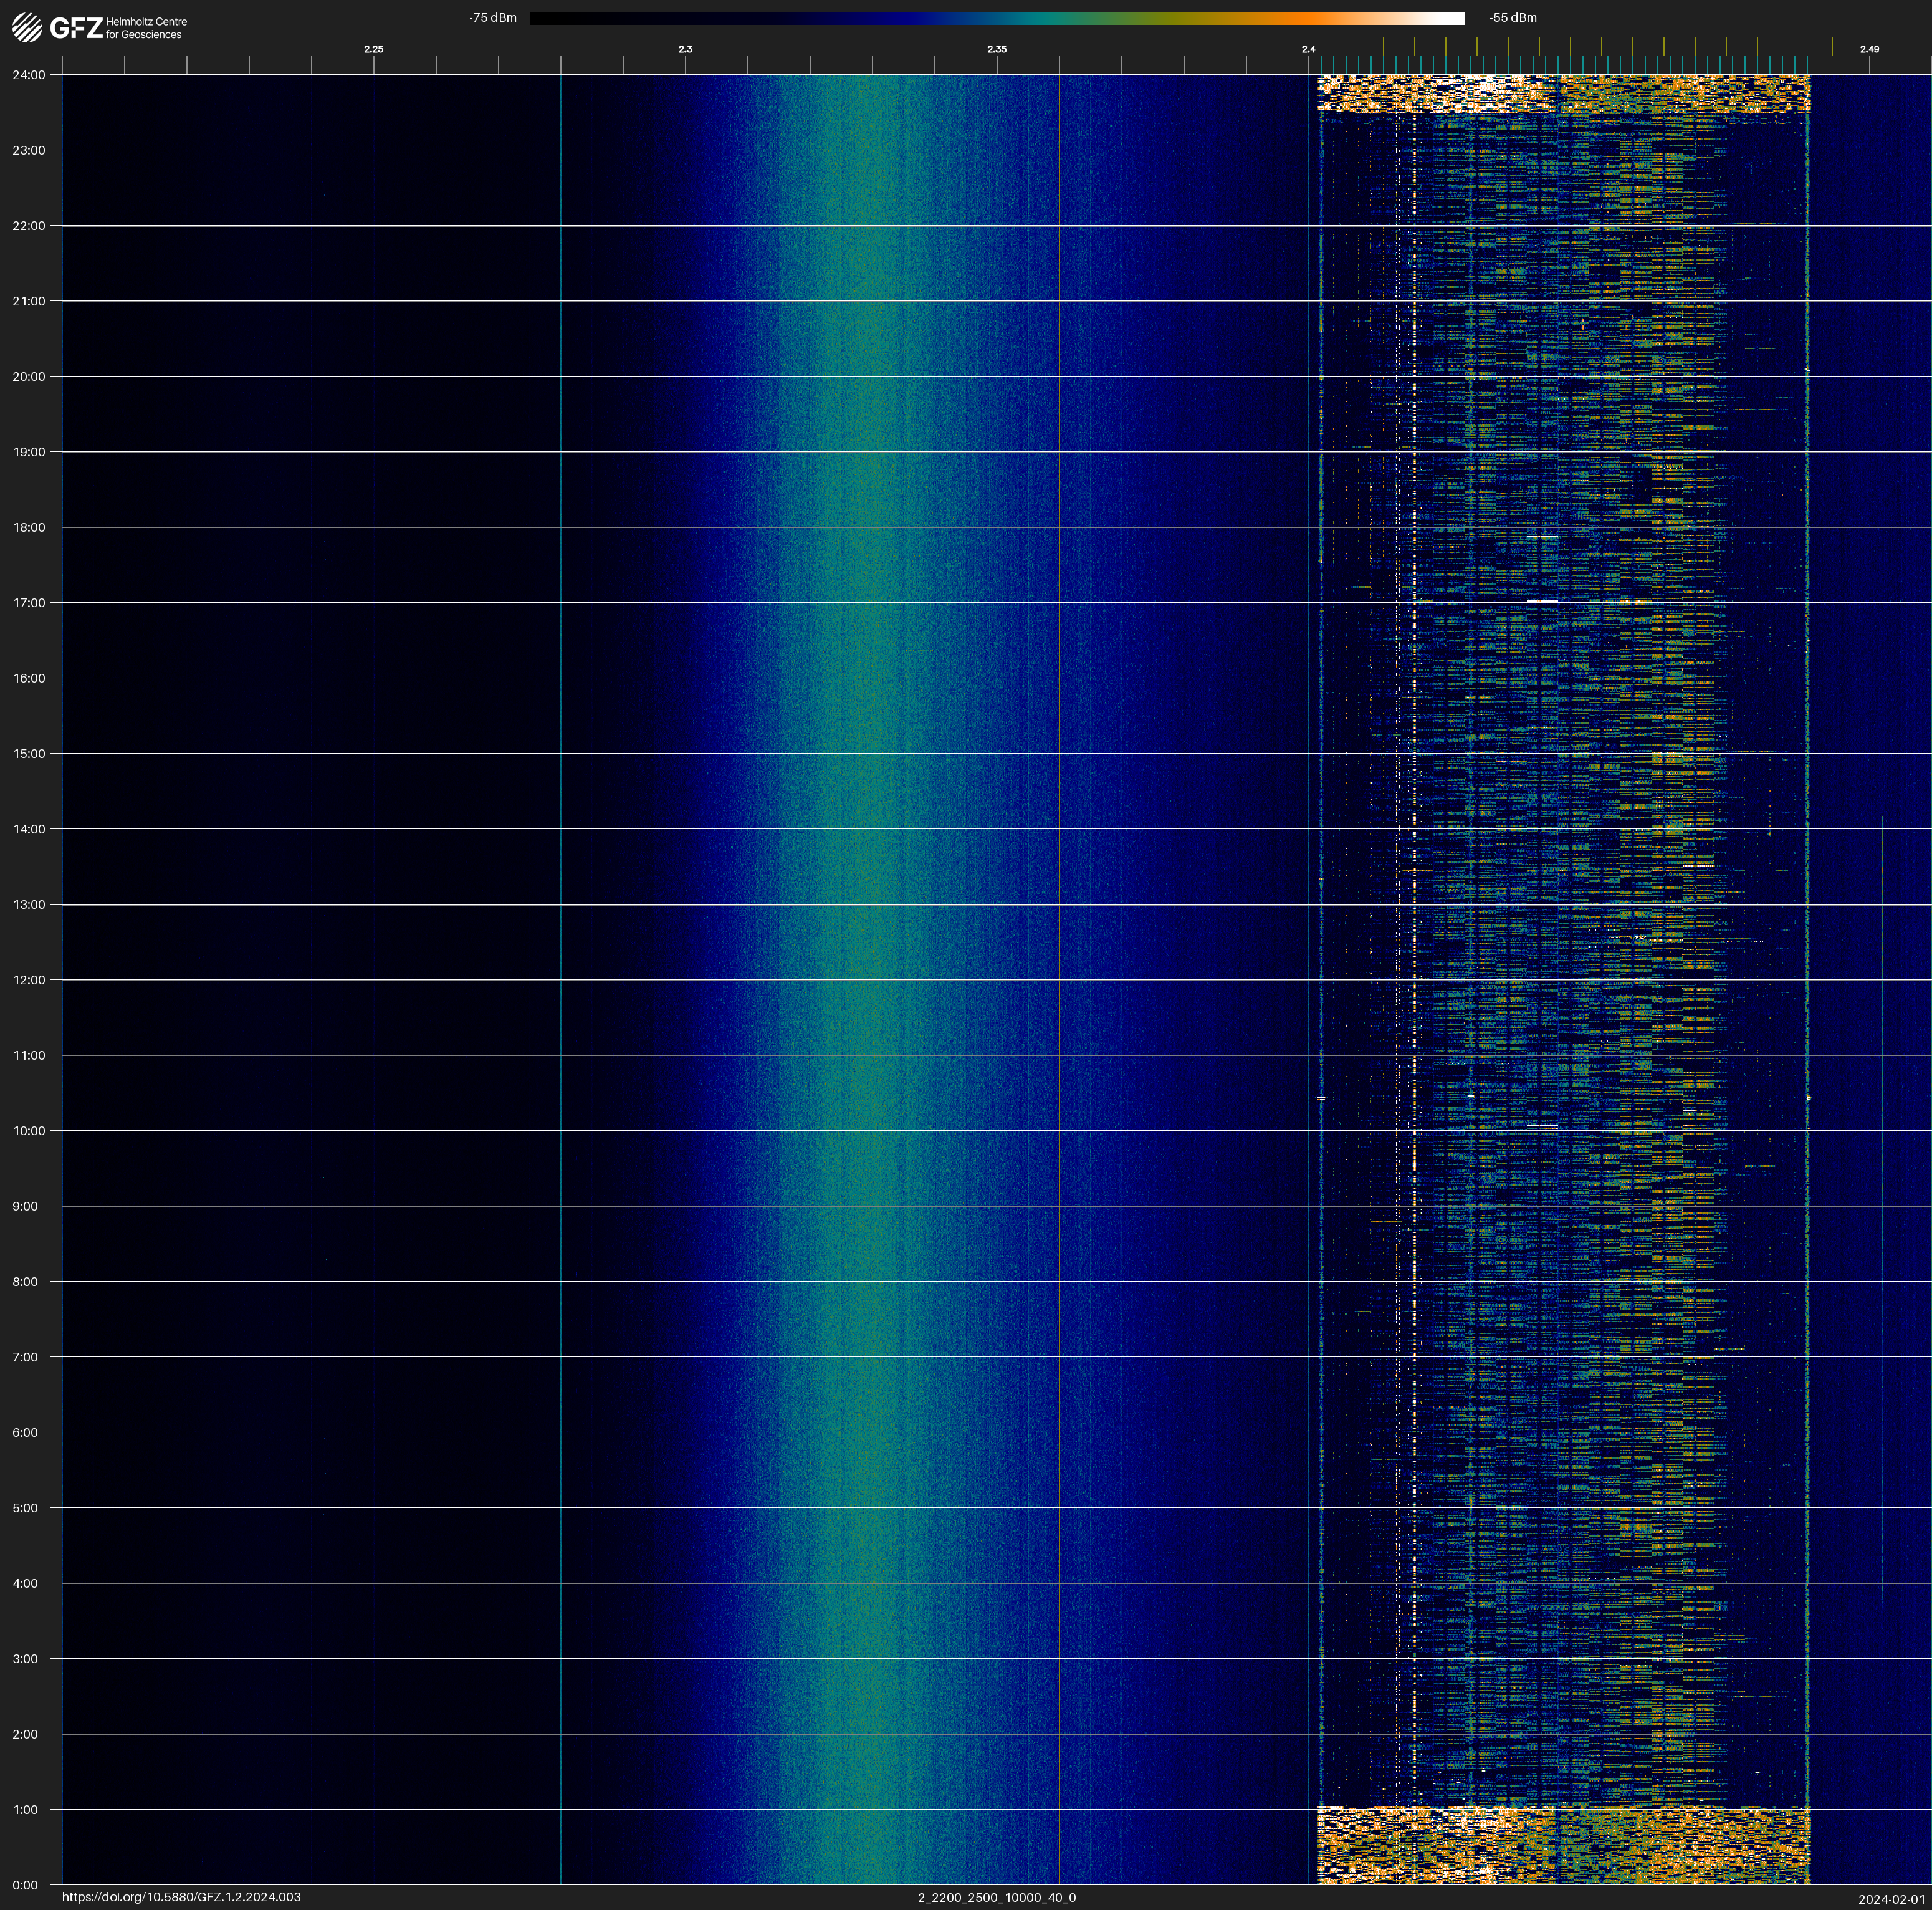Click the dBm color scale gradient bar
This screenshot has width=1932, height=1910.
point(996,18)
